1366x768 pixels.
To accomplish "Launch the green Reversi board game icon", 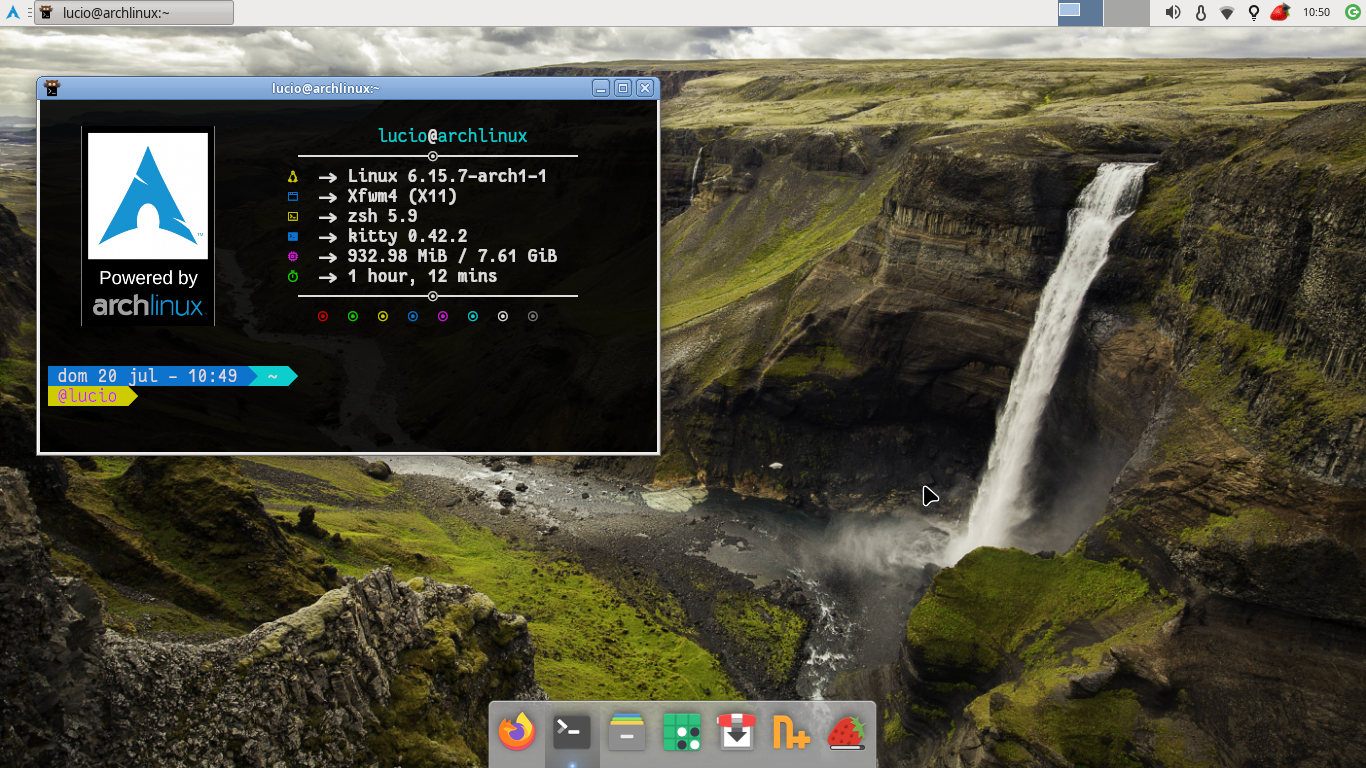I will click(682, 732).
